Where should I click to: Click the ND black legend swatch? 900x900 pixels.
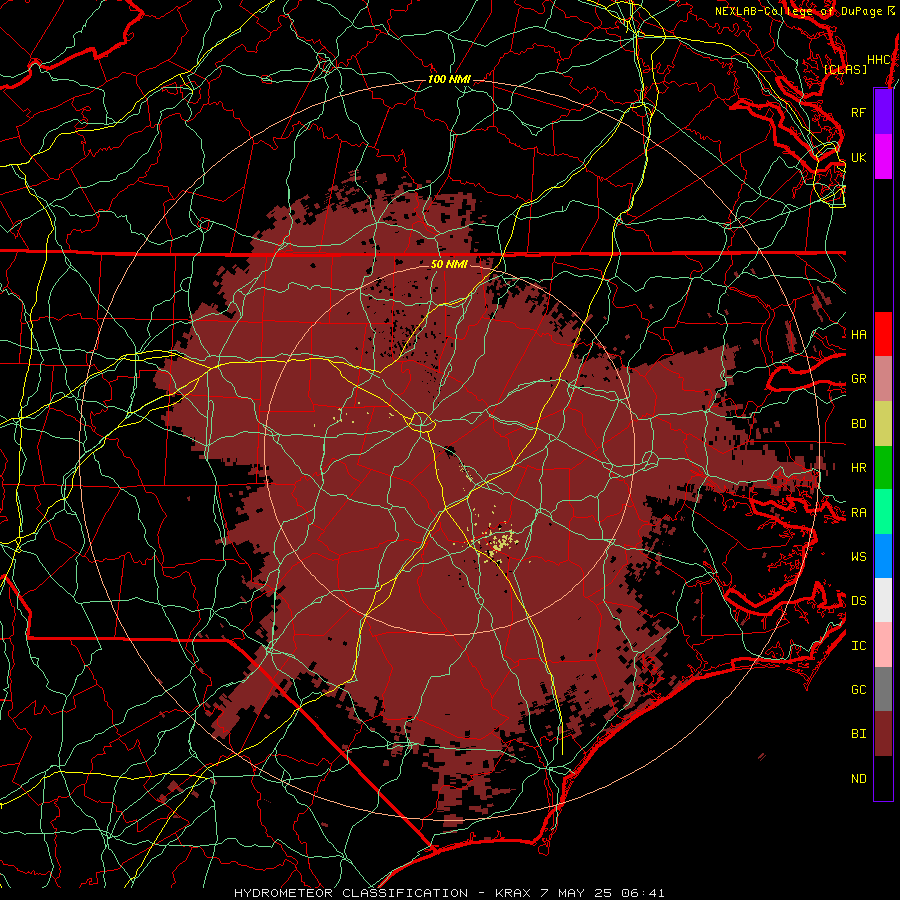(883, 778)
